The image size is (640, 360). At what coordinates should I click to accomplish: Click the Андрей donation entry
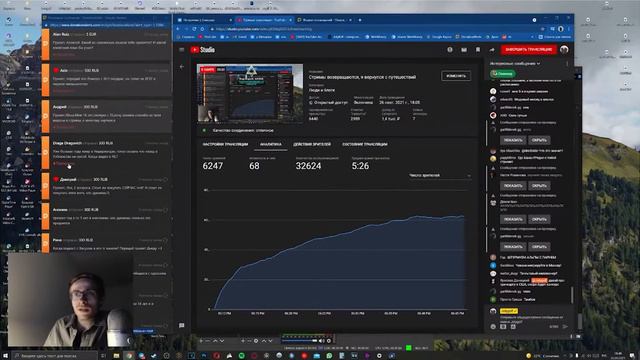[106, 116]
